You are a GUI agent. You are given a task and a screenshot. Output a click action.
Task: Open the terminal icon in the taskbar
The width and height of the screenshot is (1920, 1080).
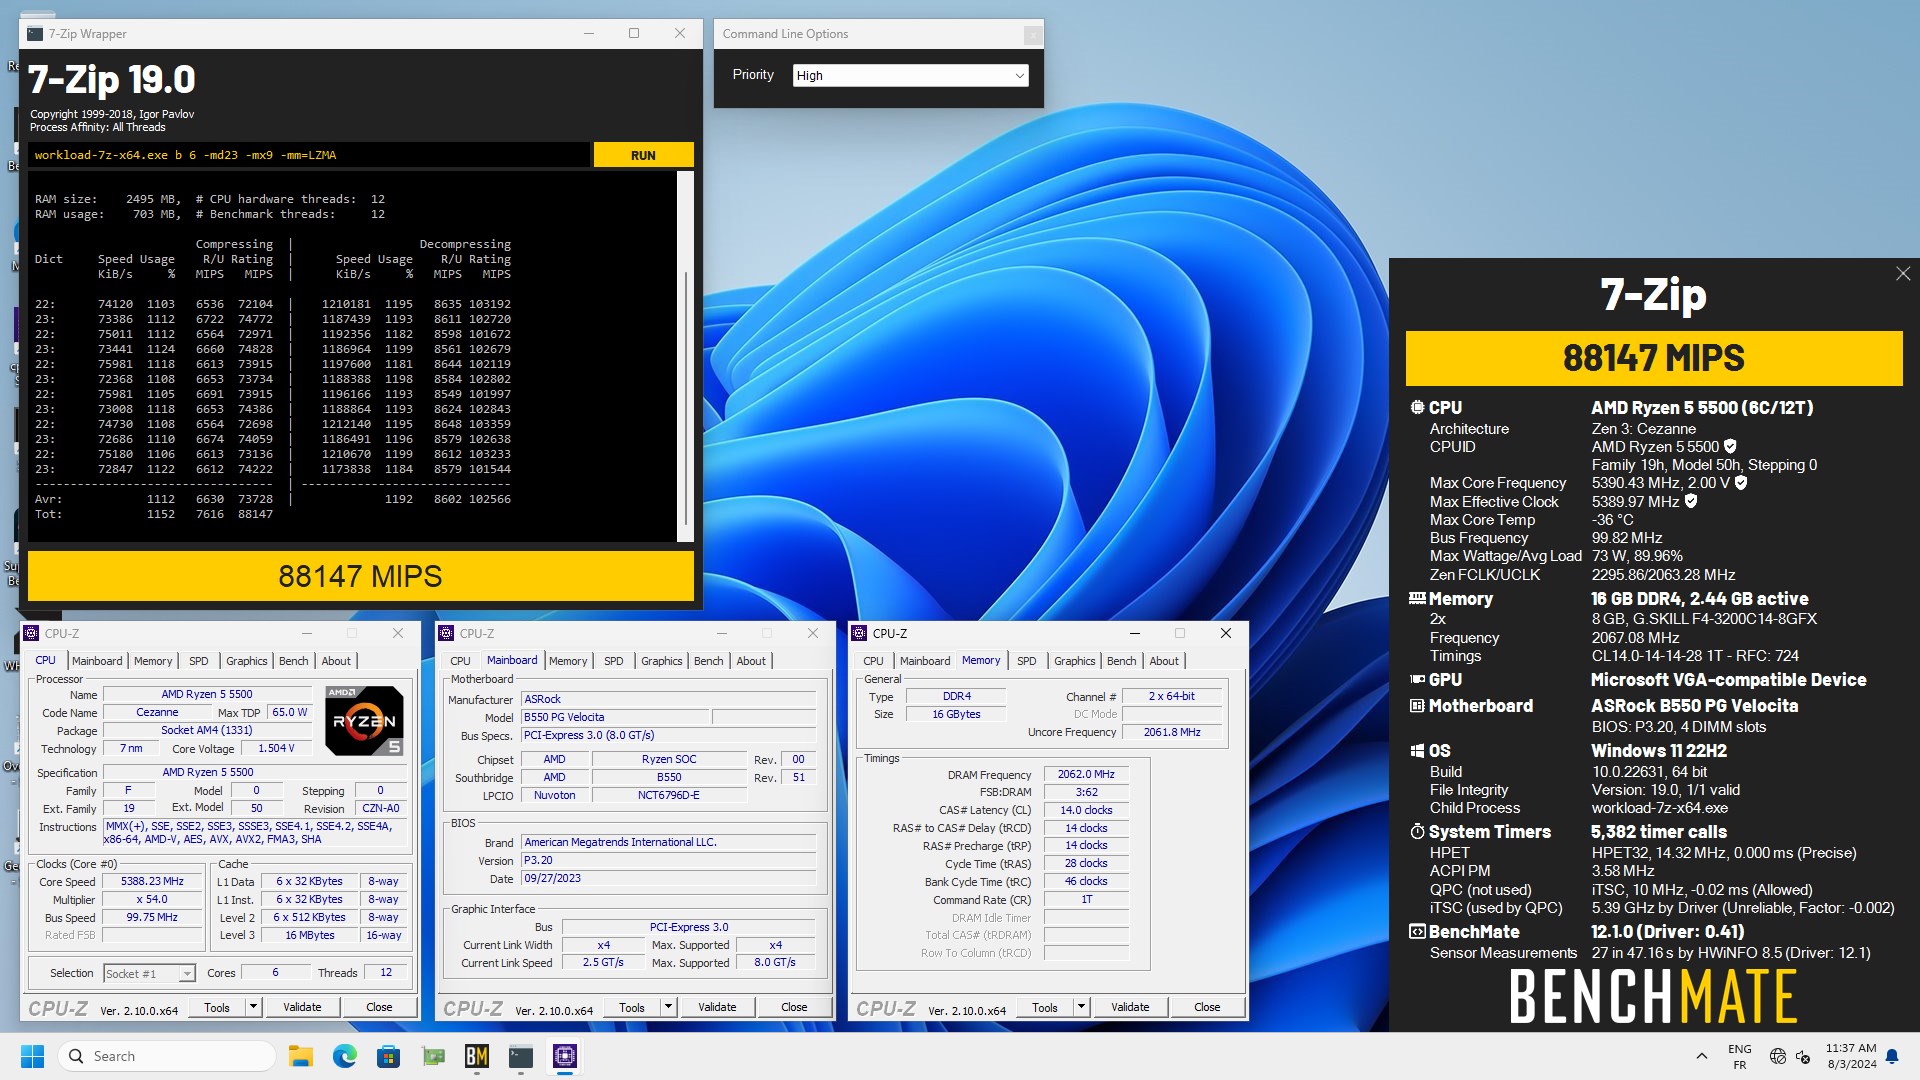(x=521, y=1056)
